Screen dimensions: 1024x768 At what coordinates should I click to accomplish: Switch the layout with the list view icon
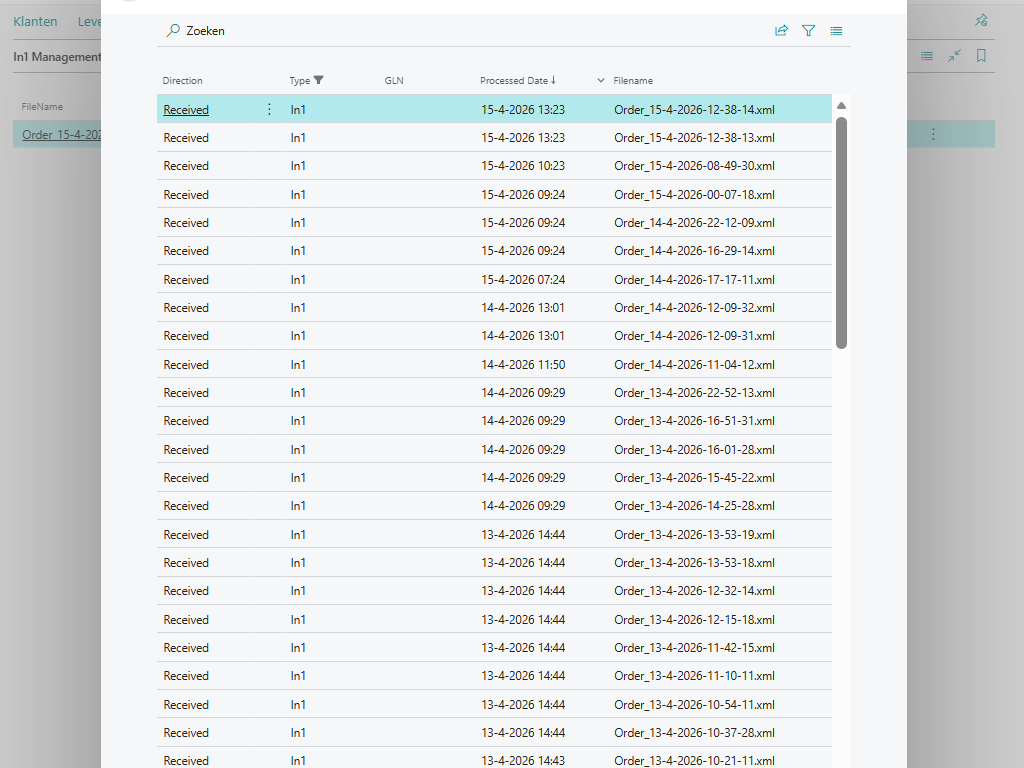coord(836,31)
